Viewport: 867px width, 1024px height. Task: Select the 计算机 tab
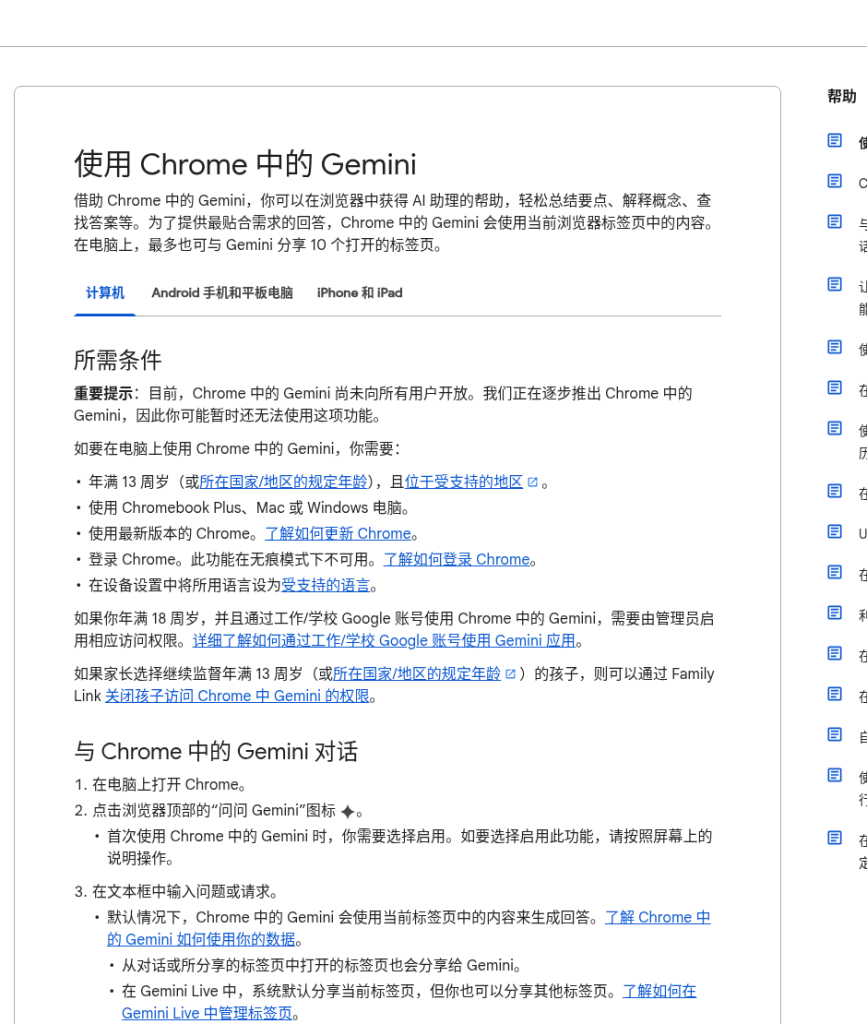(x=105, y=293)
